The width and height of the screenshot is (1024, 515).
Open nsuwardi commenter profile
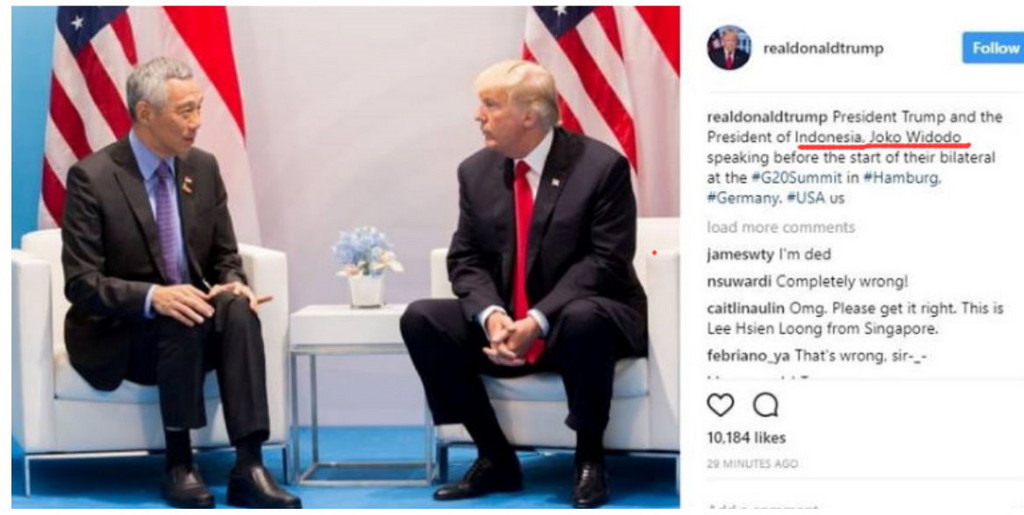(739, 282)
